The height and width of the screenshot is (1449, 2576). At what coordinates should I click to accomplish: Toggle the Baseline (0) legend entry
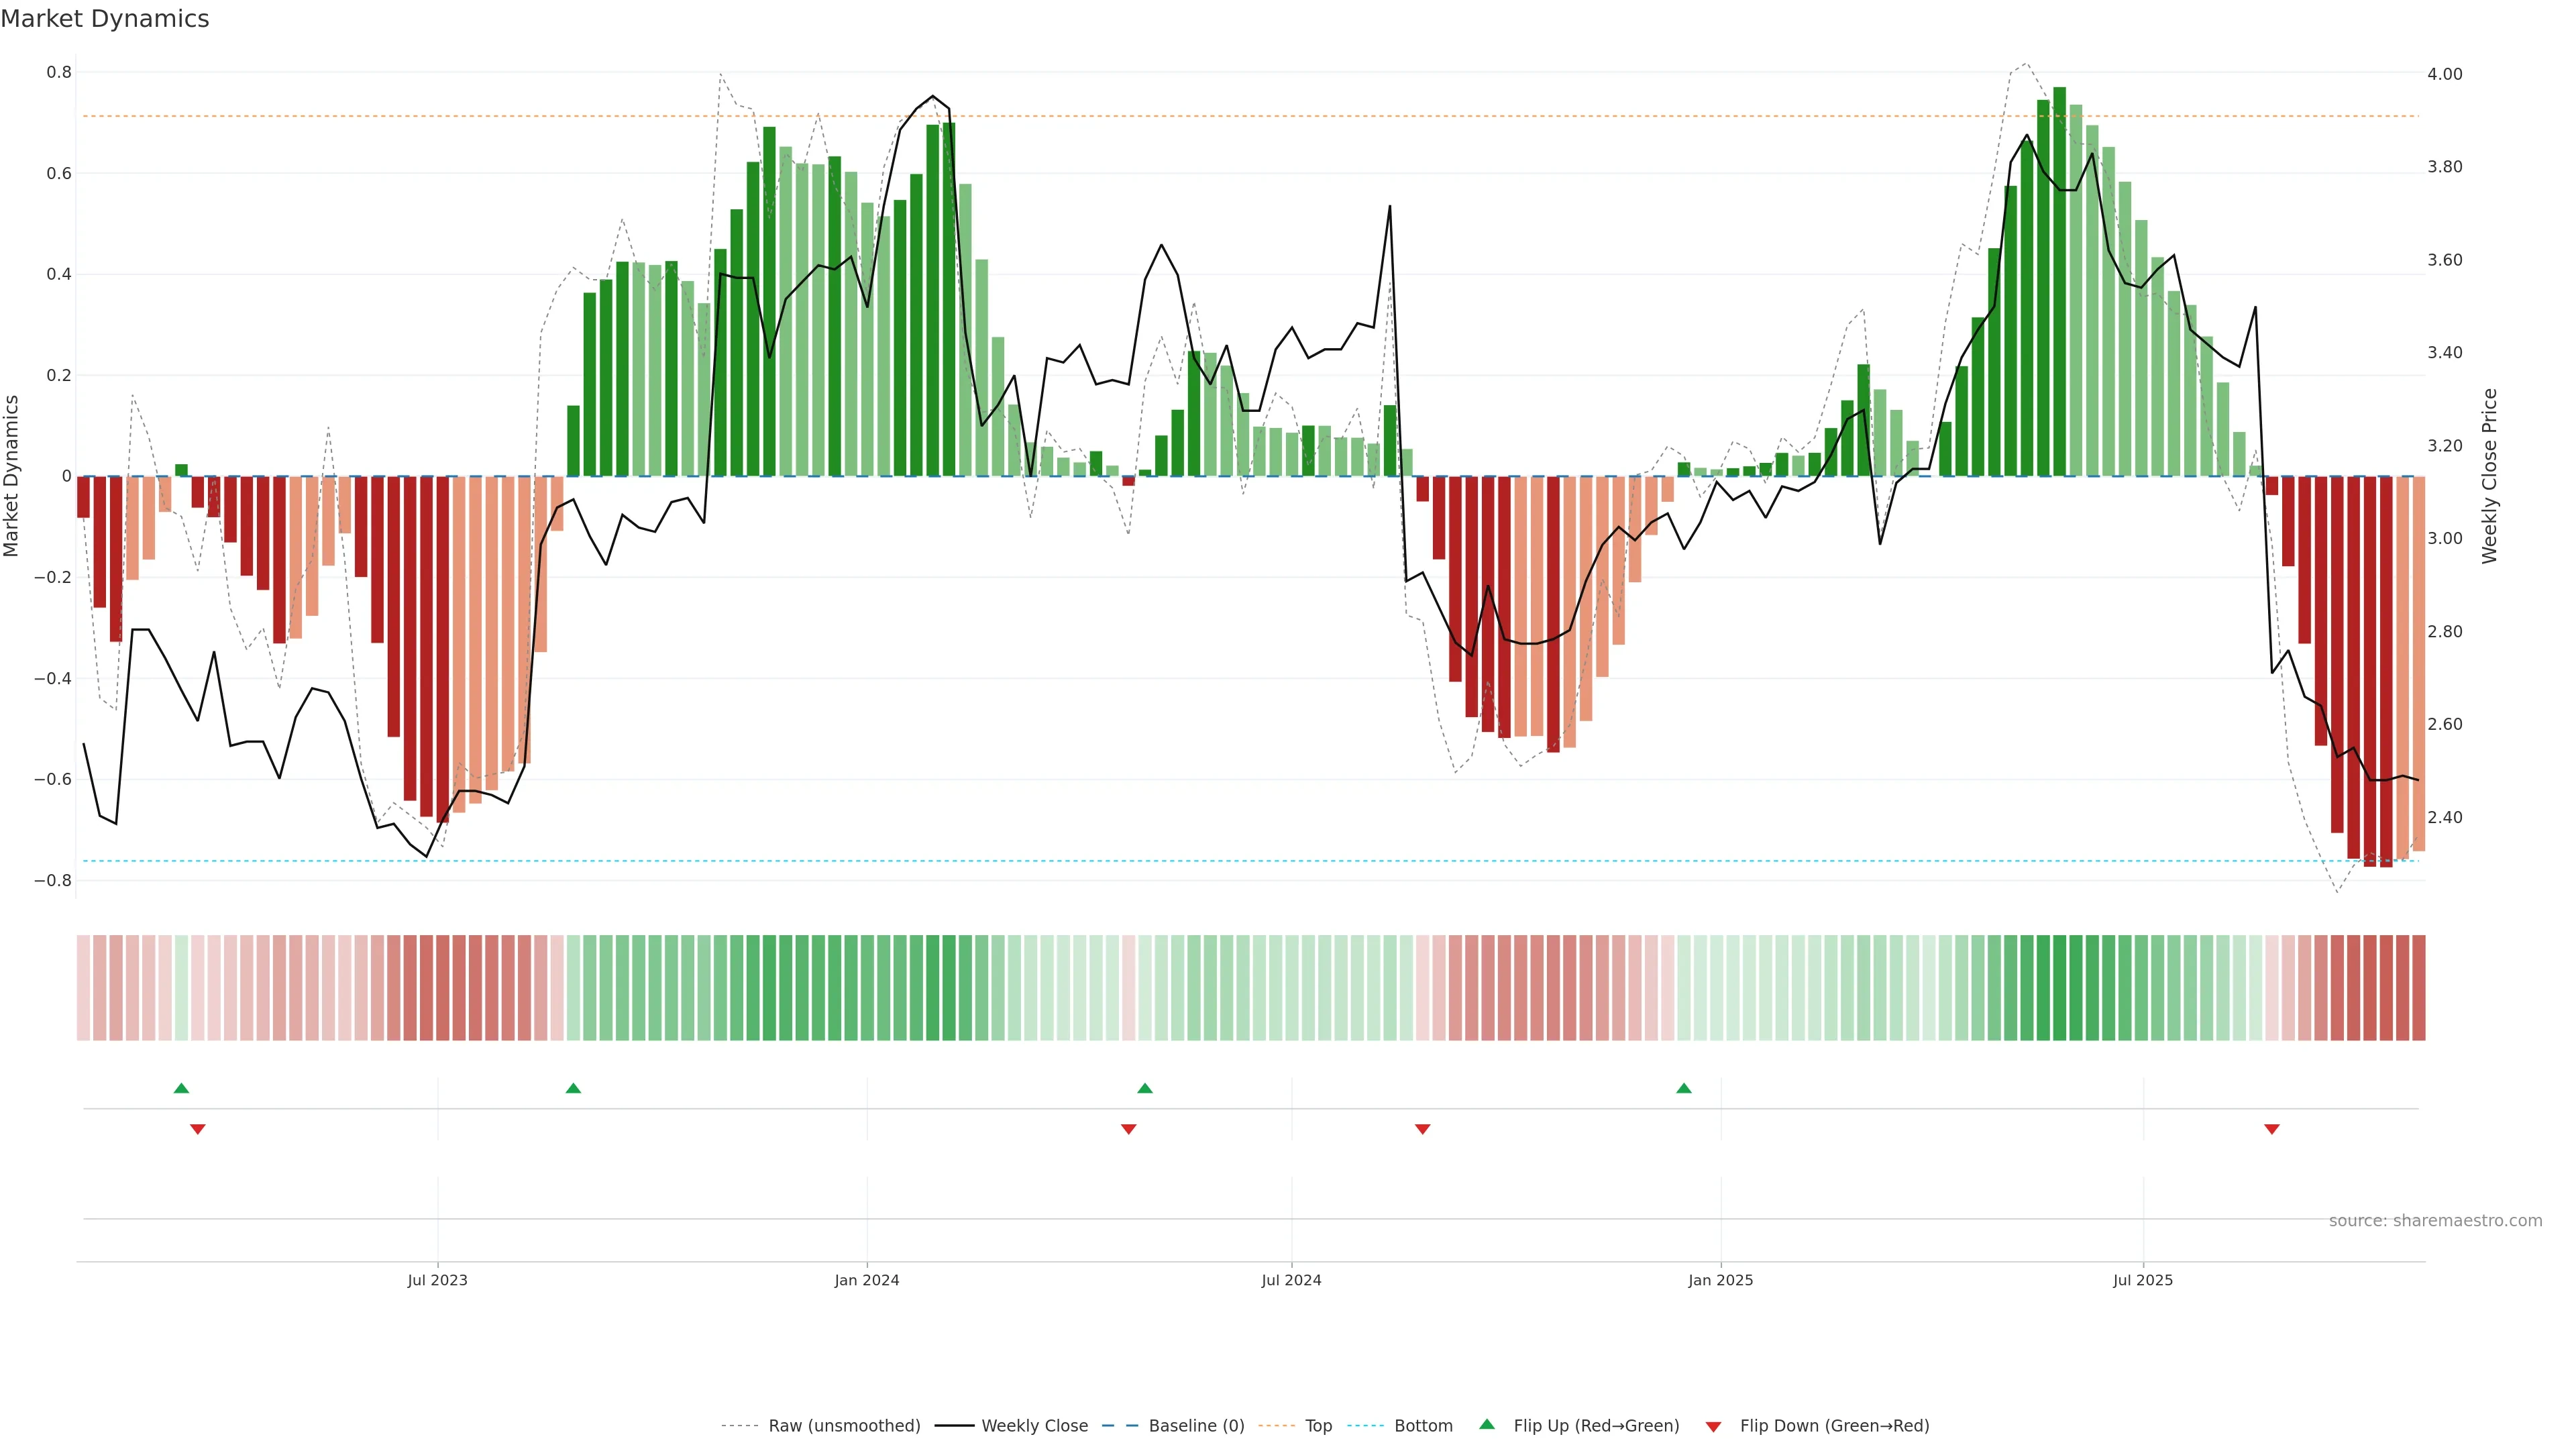[1196, 1426]
